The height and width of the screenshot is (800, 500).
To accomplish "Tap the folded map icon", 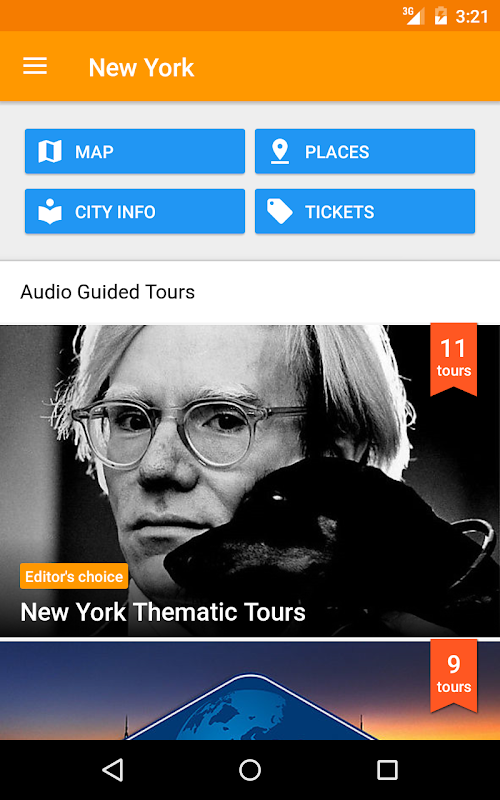I will 50,152.
